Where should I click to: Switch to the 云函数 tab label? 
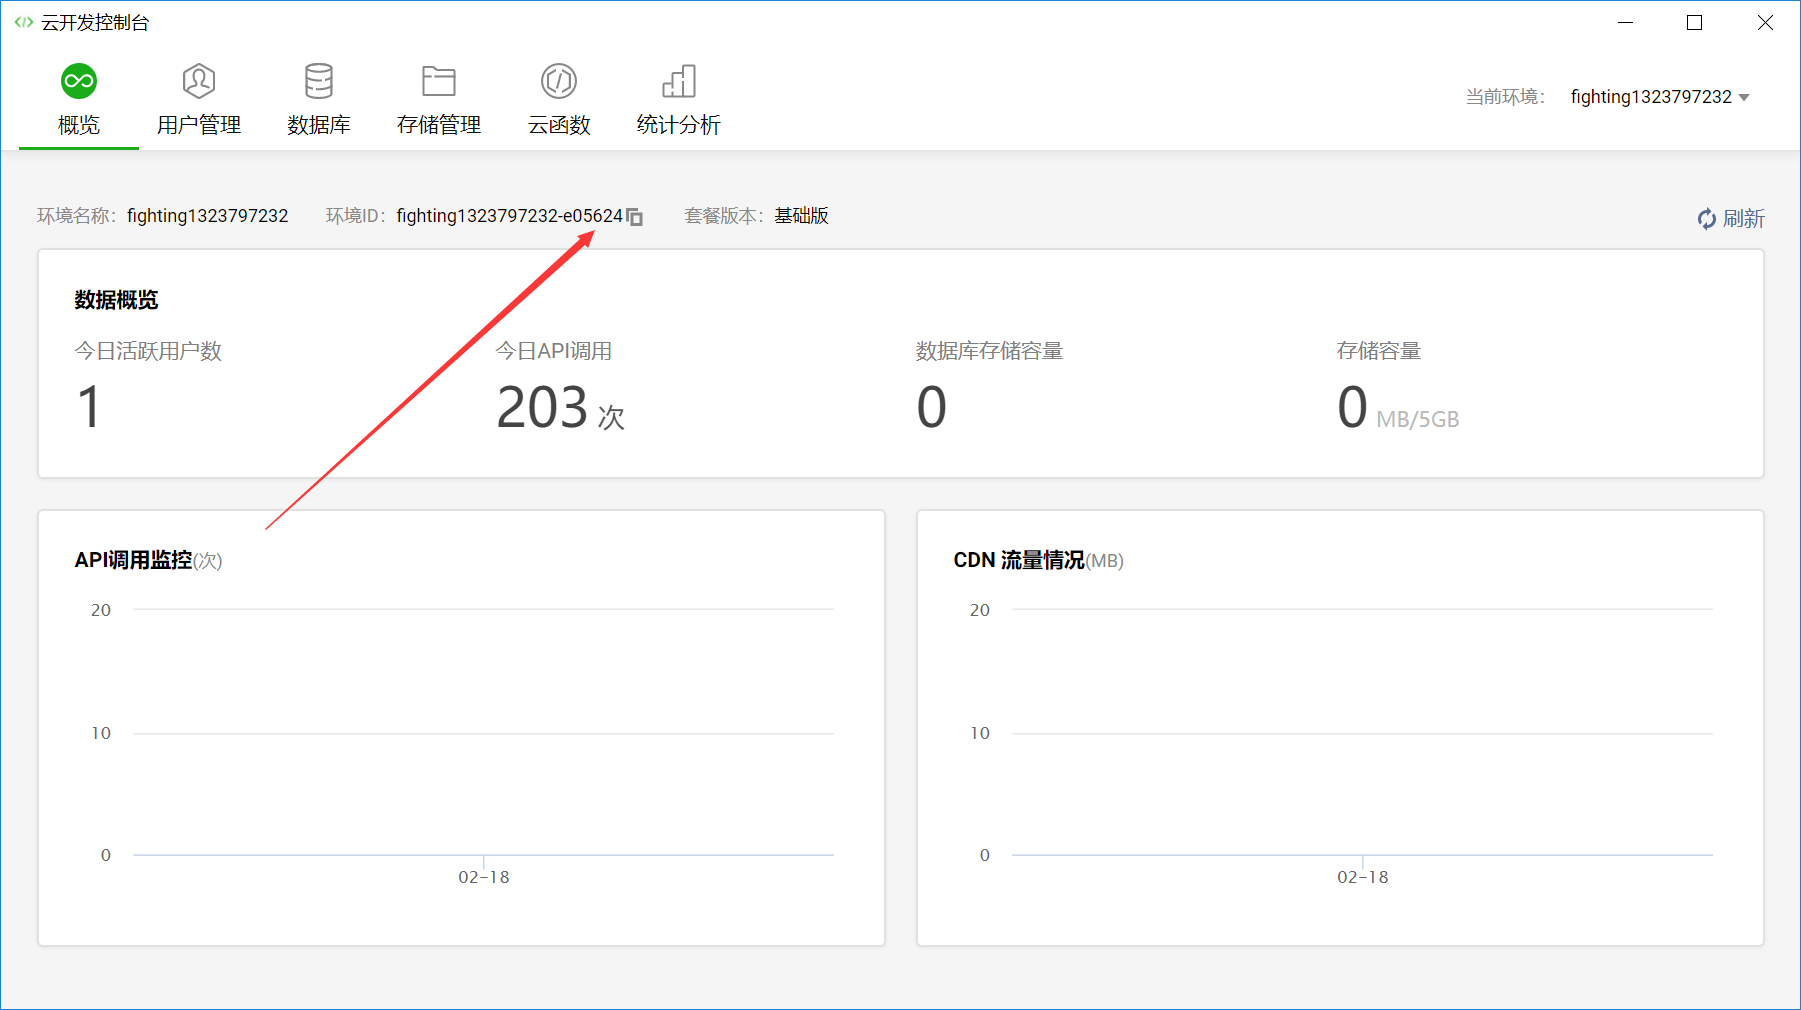click(x=559, y=125)
